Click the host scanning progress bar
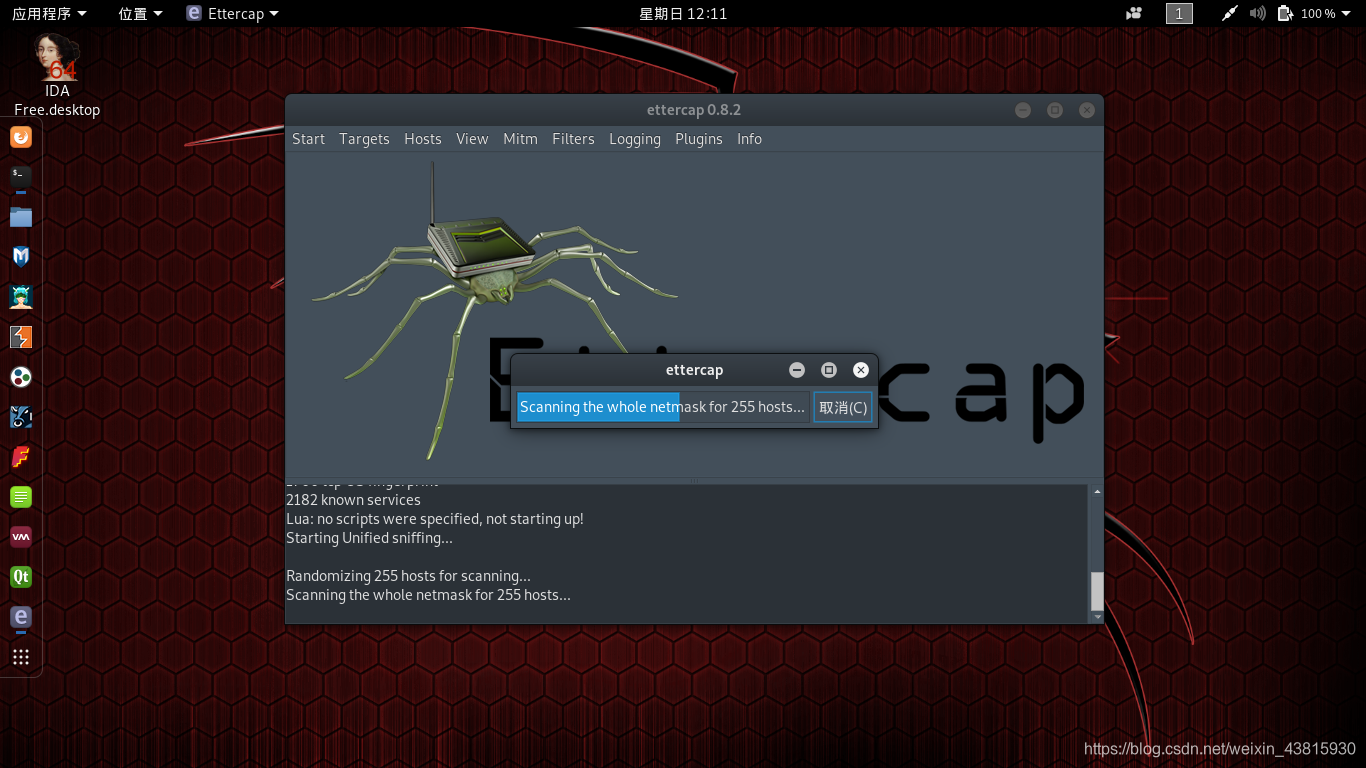1366x768 pixels. (x=663, y=407)
